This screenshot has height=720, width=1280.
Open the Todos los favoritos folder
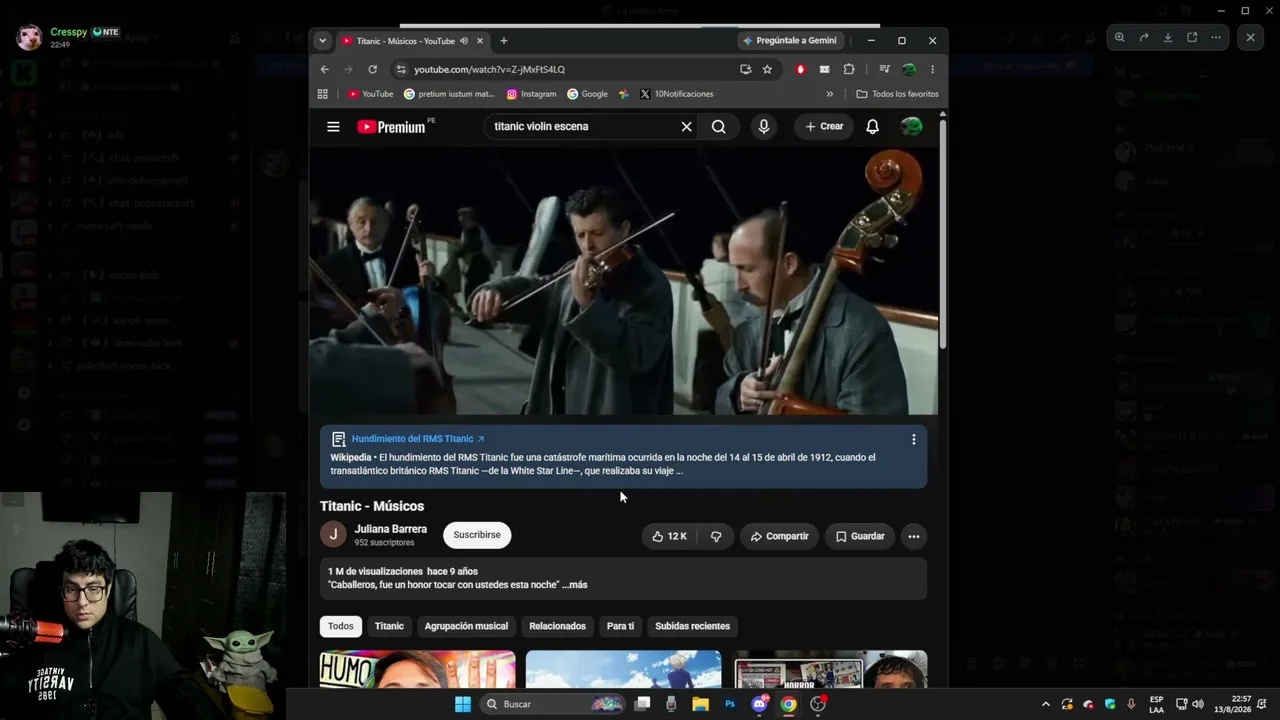(x=897, y=94)
